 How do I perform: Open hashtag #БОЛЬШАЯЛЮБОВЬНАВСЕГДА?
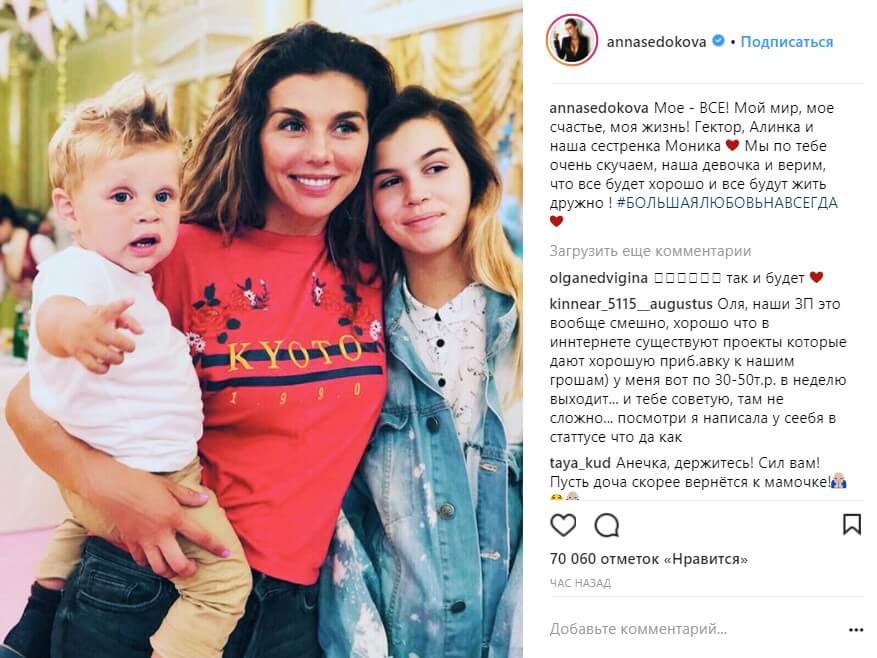727,203
